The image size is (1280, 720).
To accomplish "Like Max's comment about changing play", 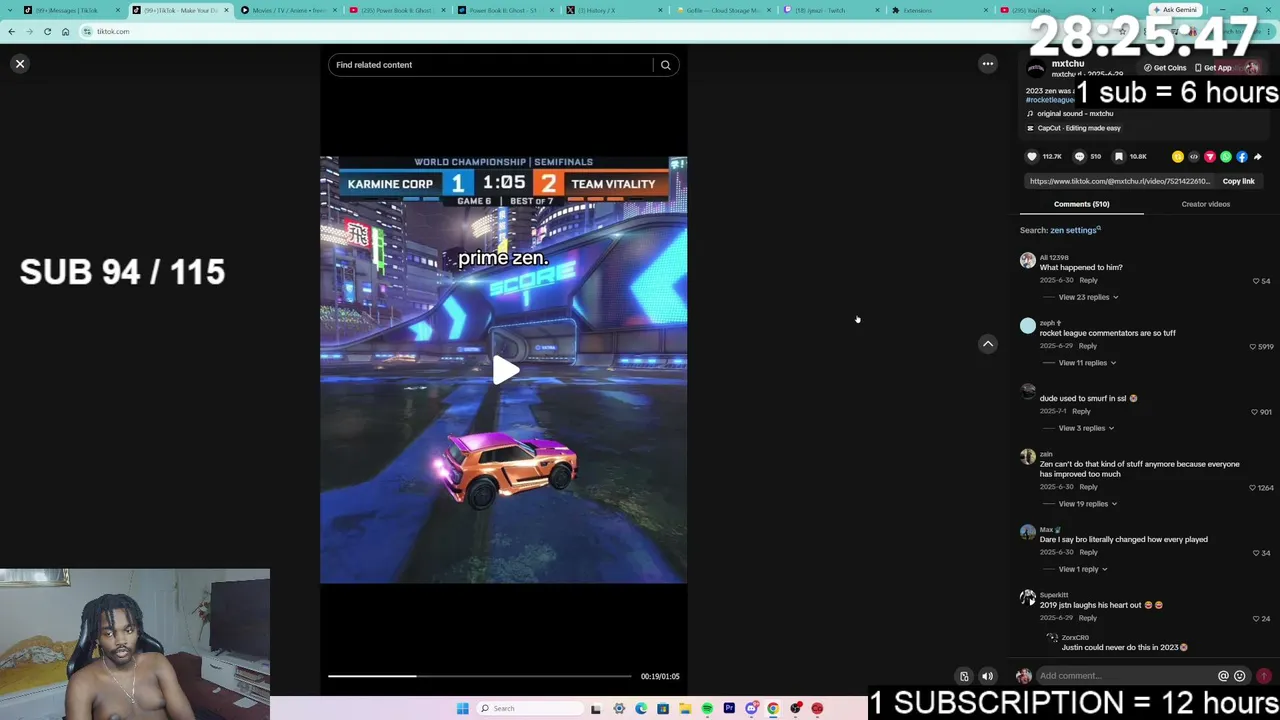I will pos(1256,553).
